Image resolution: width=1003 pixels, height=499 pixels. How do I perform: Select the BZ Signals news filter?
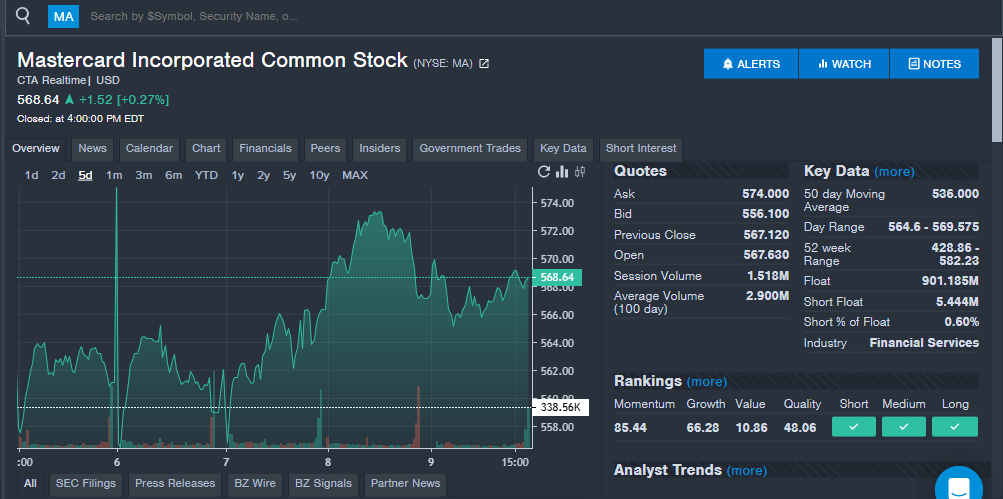coord(323,484)
